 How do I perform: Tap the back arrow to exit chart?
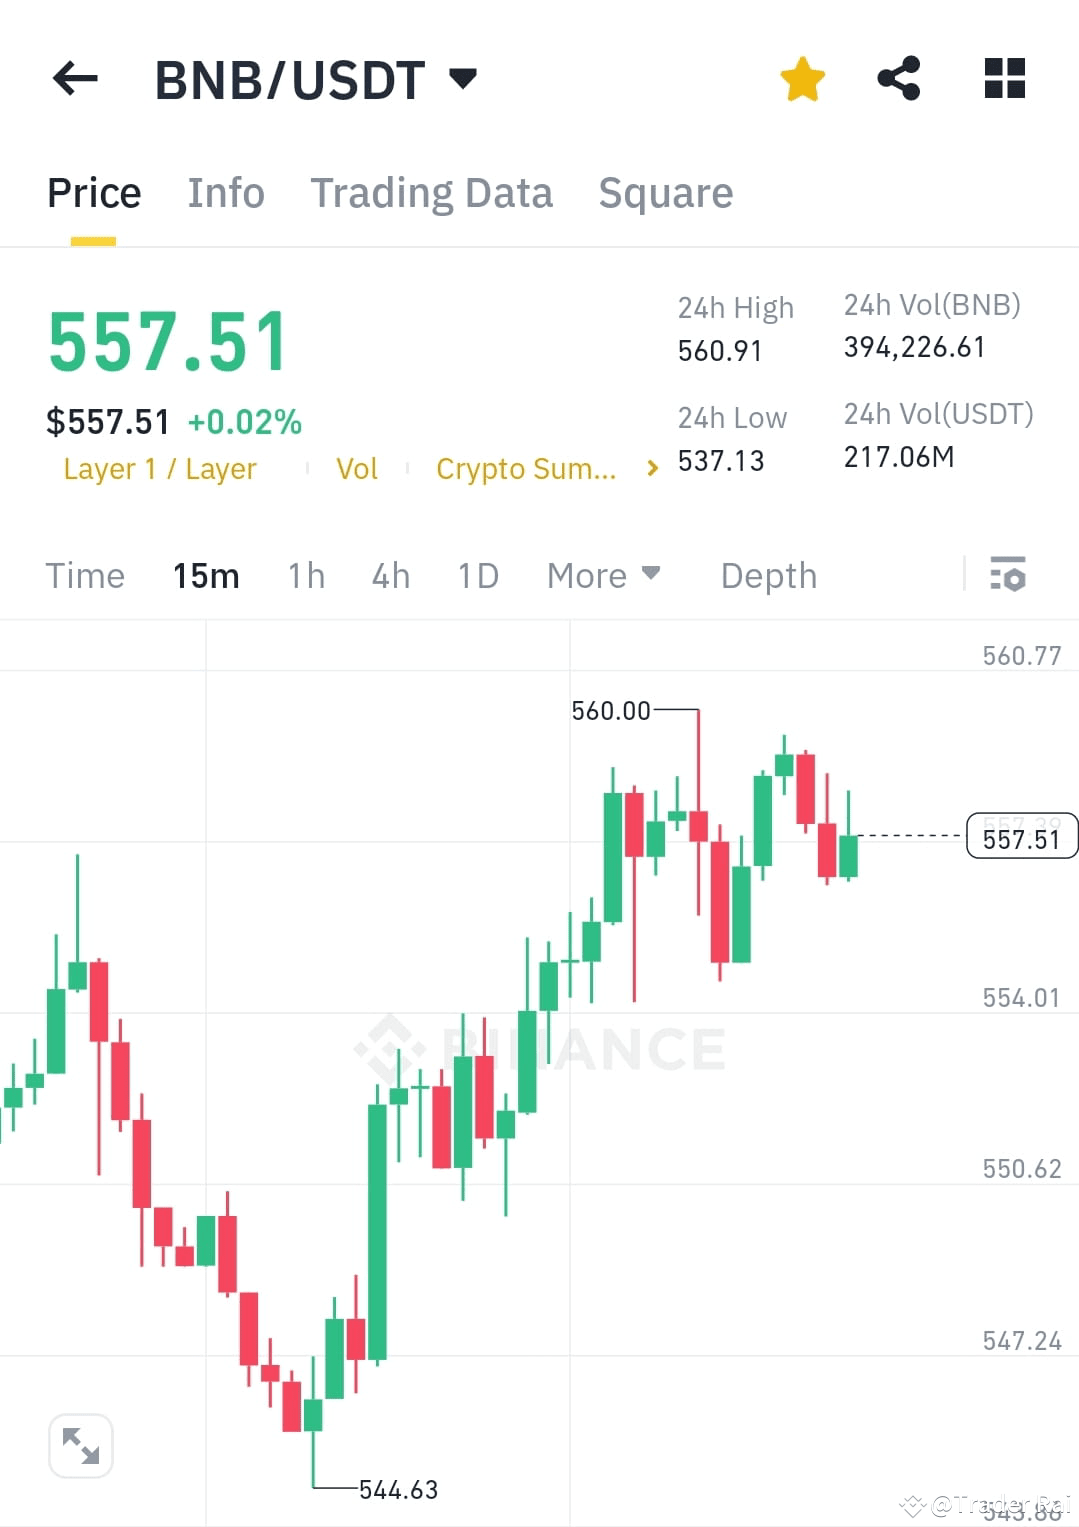tap(74, 78)
